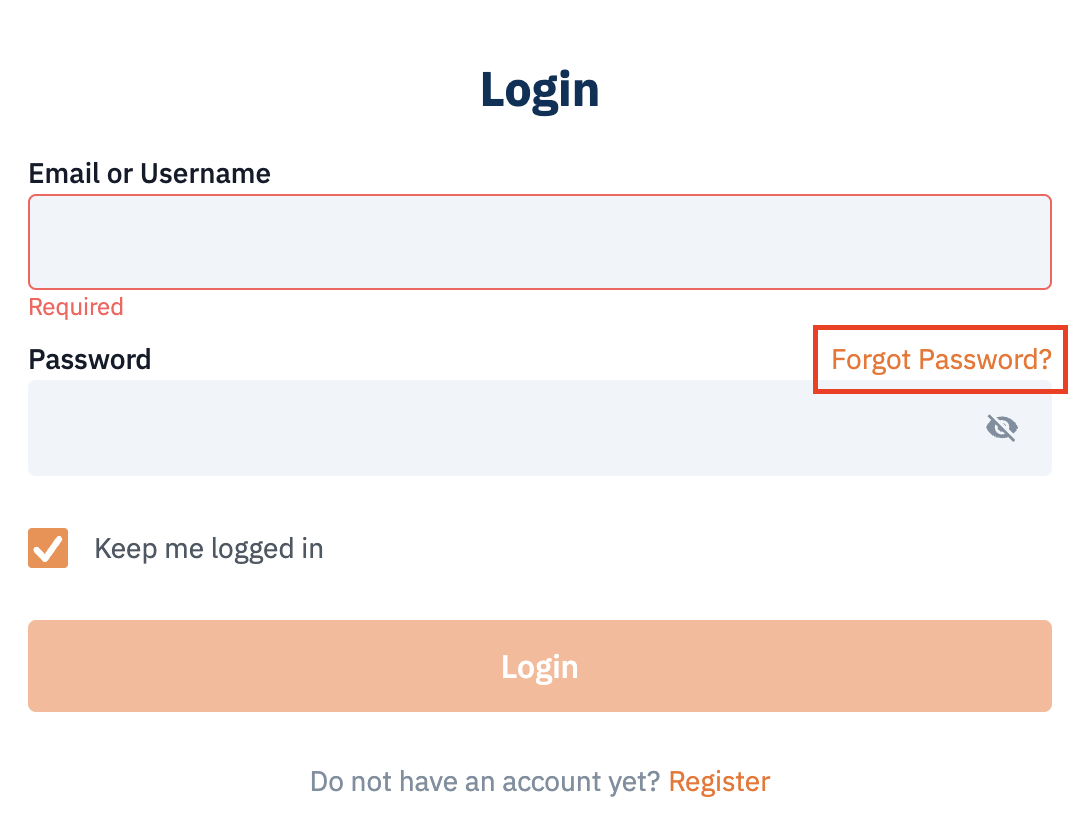Click the Forgot Password? link
1090x828 pixels.
point(941,359)
